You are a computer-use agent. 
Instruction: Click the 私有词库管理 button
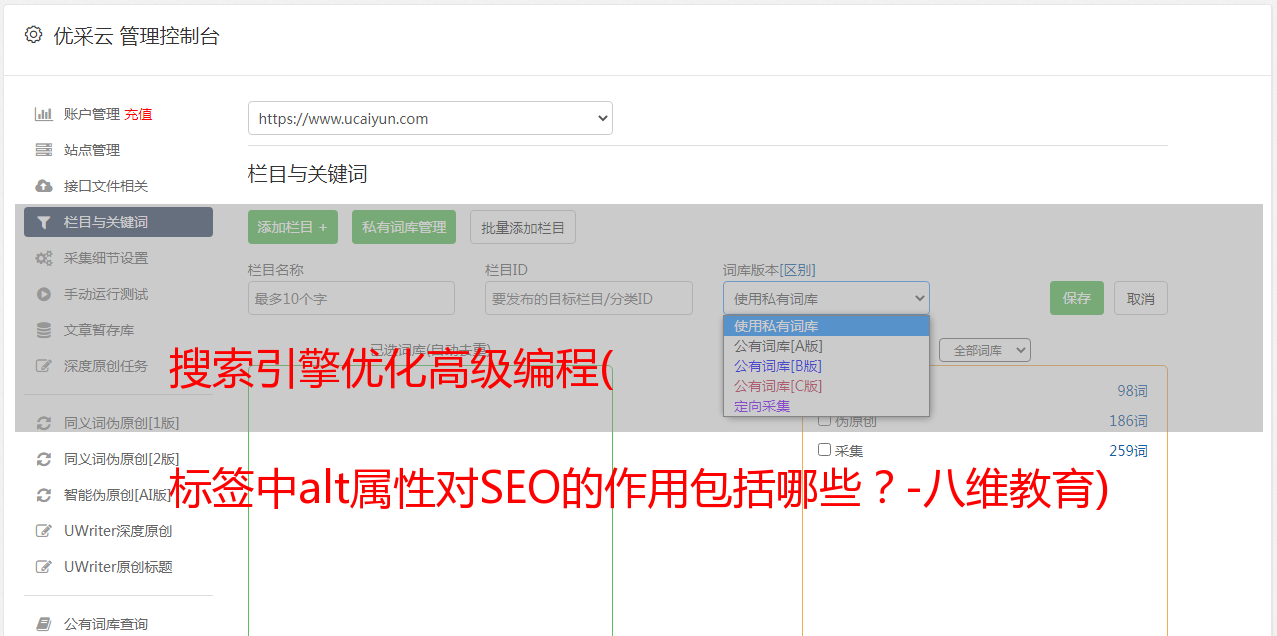pyautogui.click(x=404, y=227)
